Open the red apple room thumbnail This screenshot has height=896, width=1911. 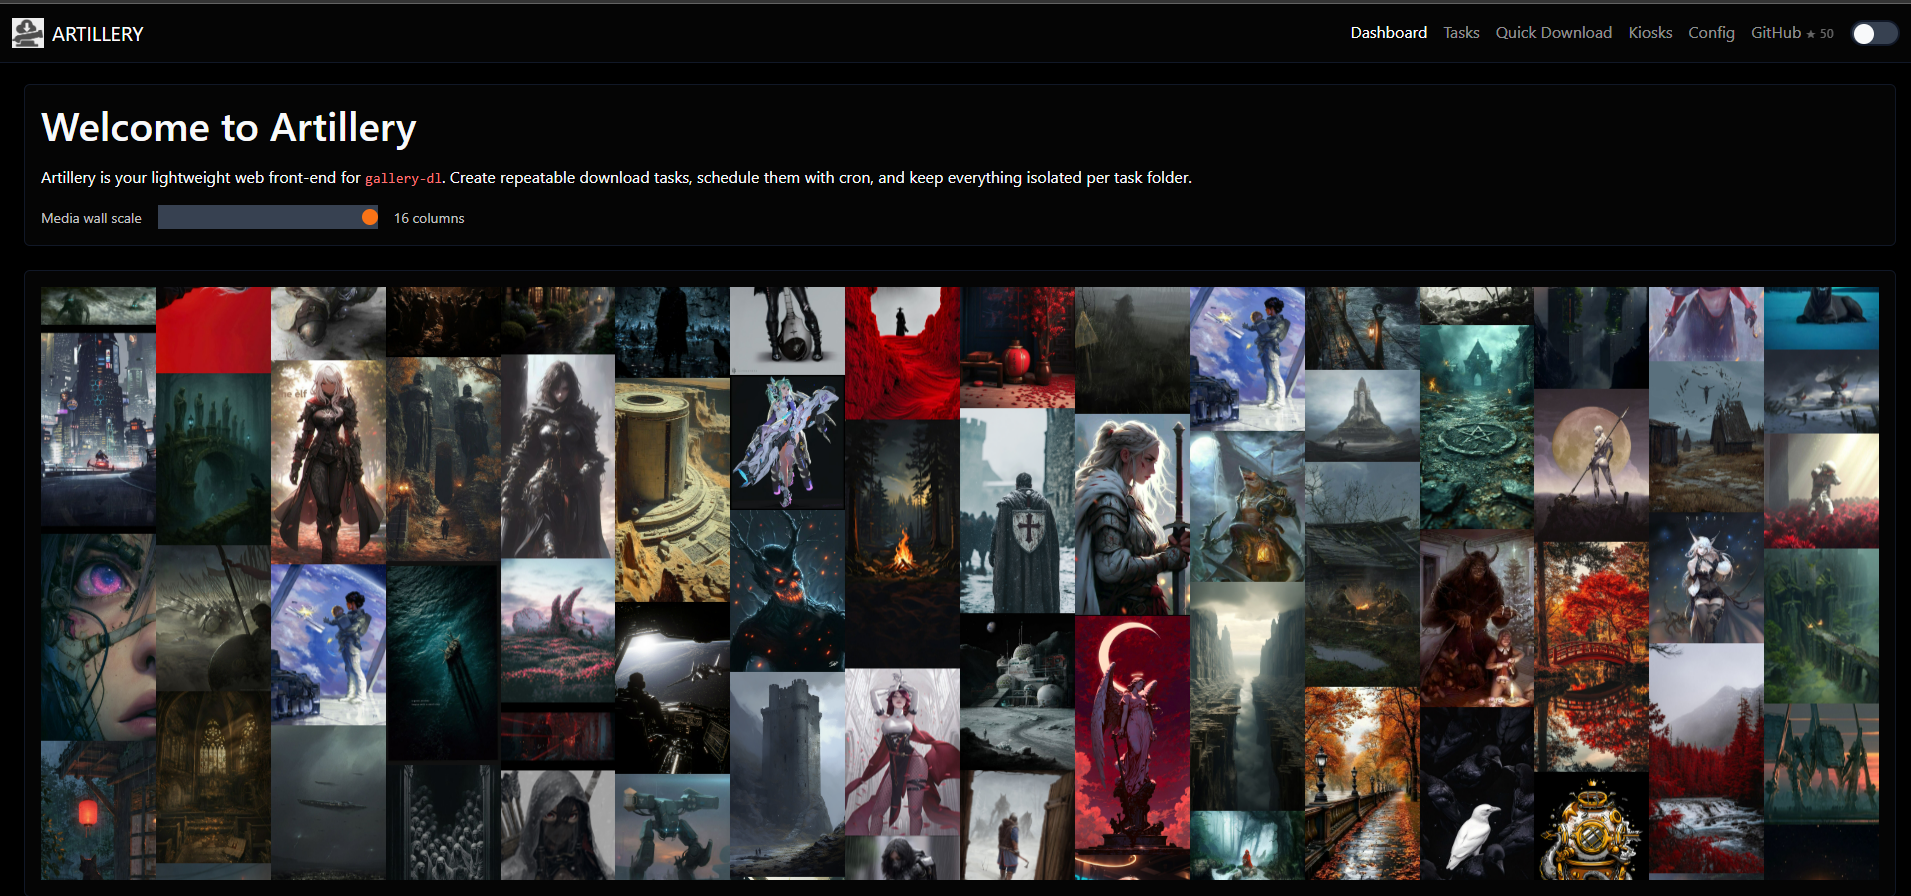[x=1017, y=348]
